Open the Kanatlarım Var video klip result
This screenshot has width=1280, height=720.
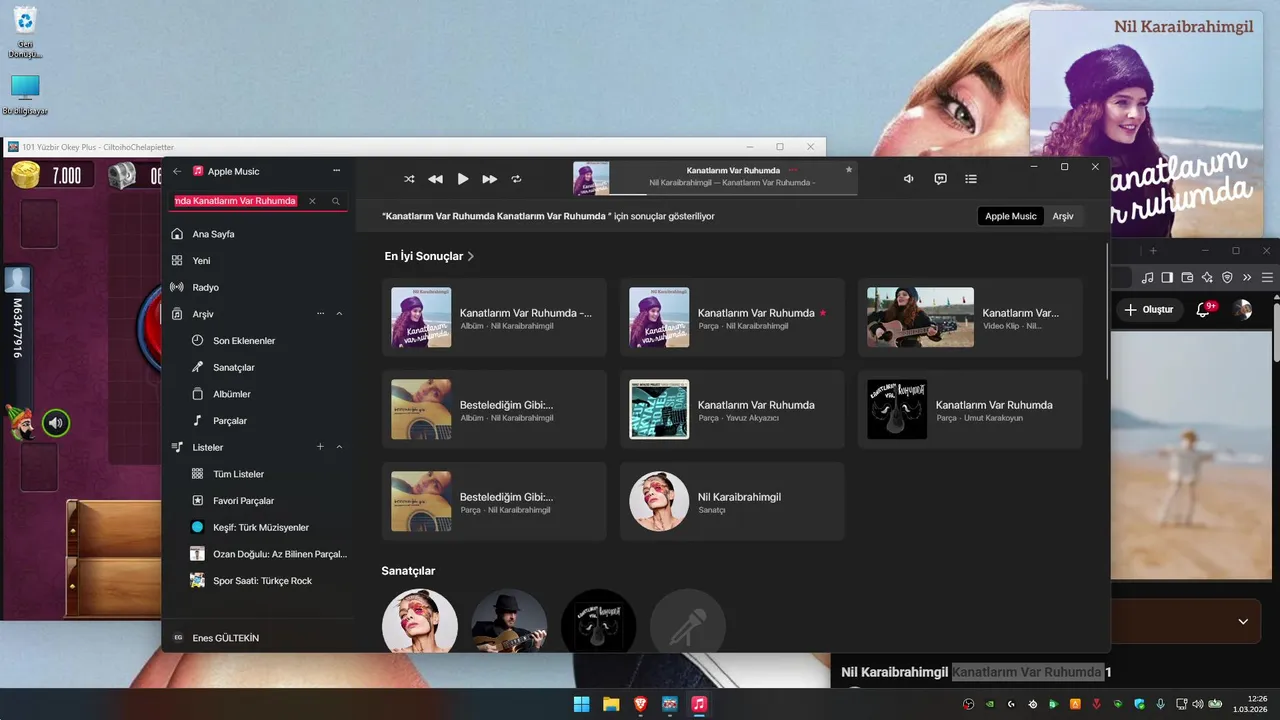(x=970, y=317)
